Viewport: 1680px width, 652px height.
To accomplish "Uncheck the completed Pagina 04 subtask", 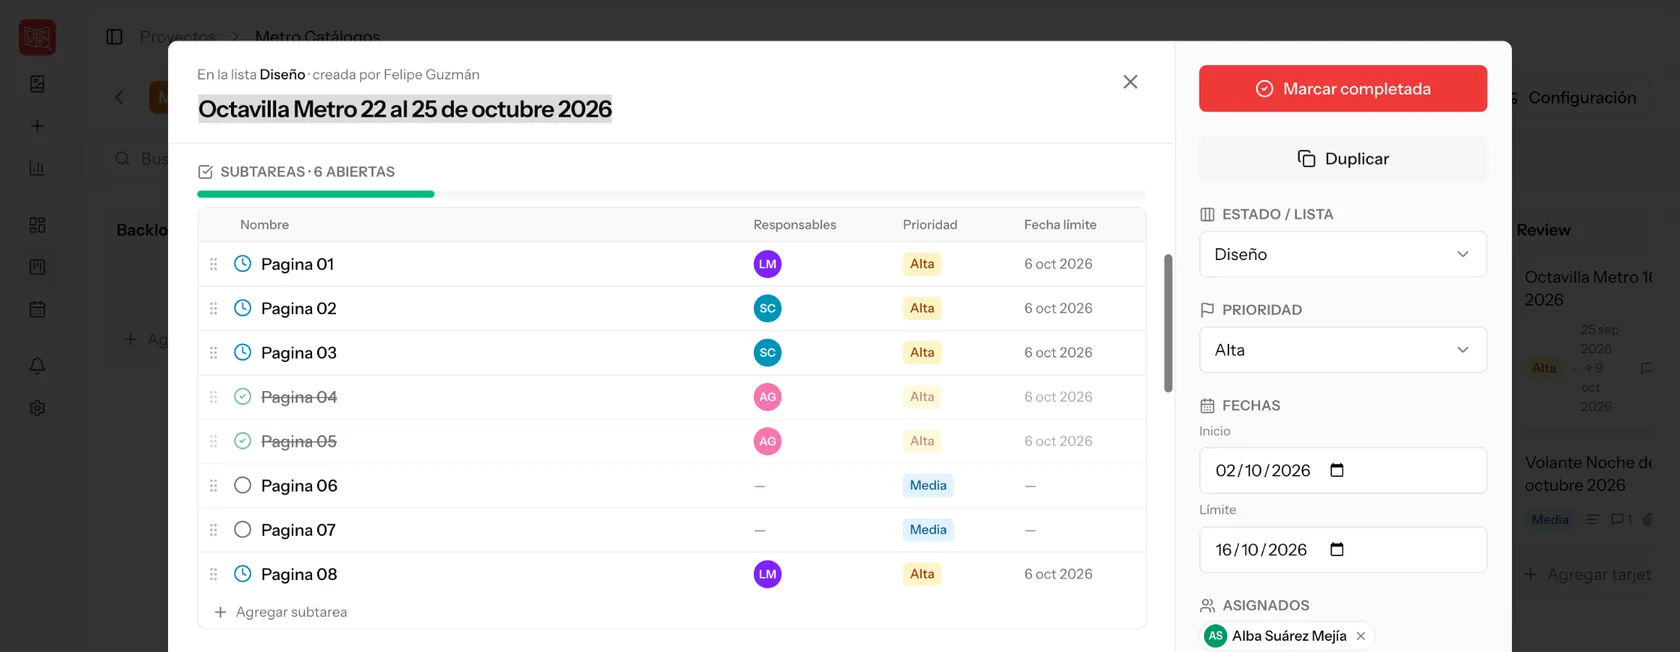I will pos(242,397).
